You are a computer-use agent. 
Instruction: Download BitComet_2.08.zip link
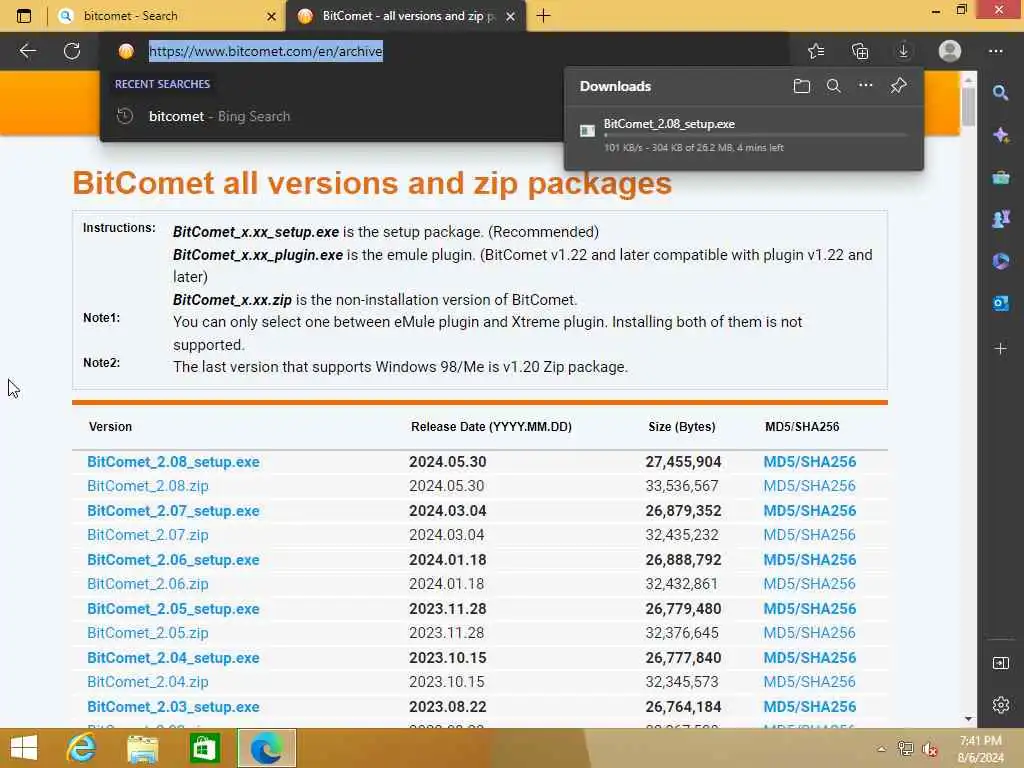pyautogui.click(x=148, y=486)
